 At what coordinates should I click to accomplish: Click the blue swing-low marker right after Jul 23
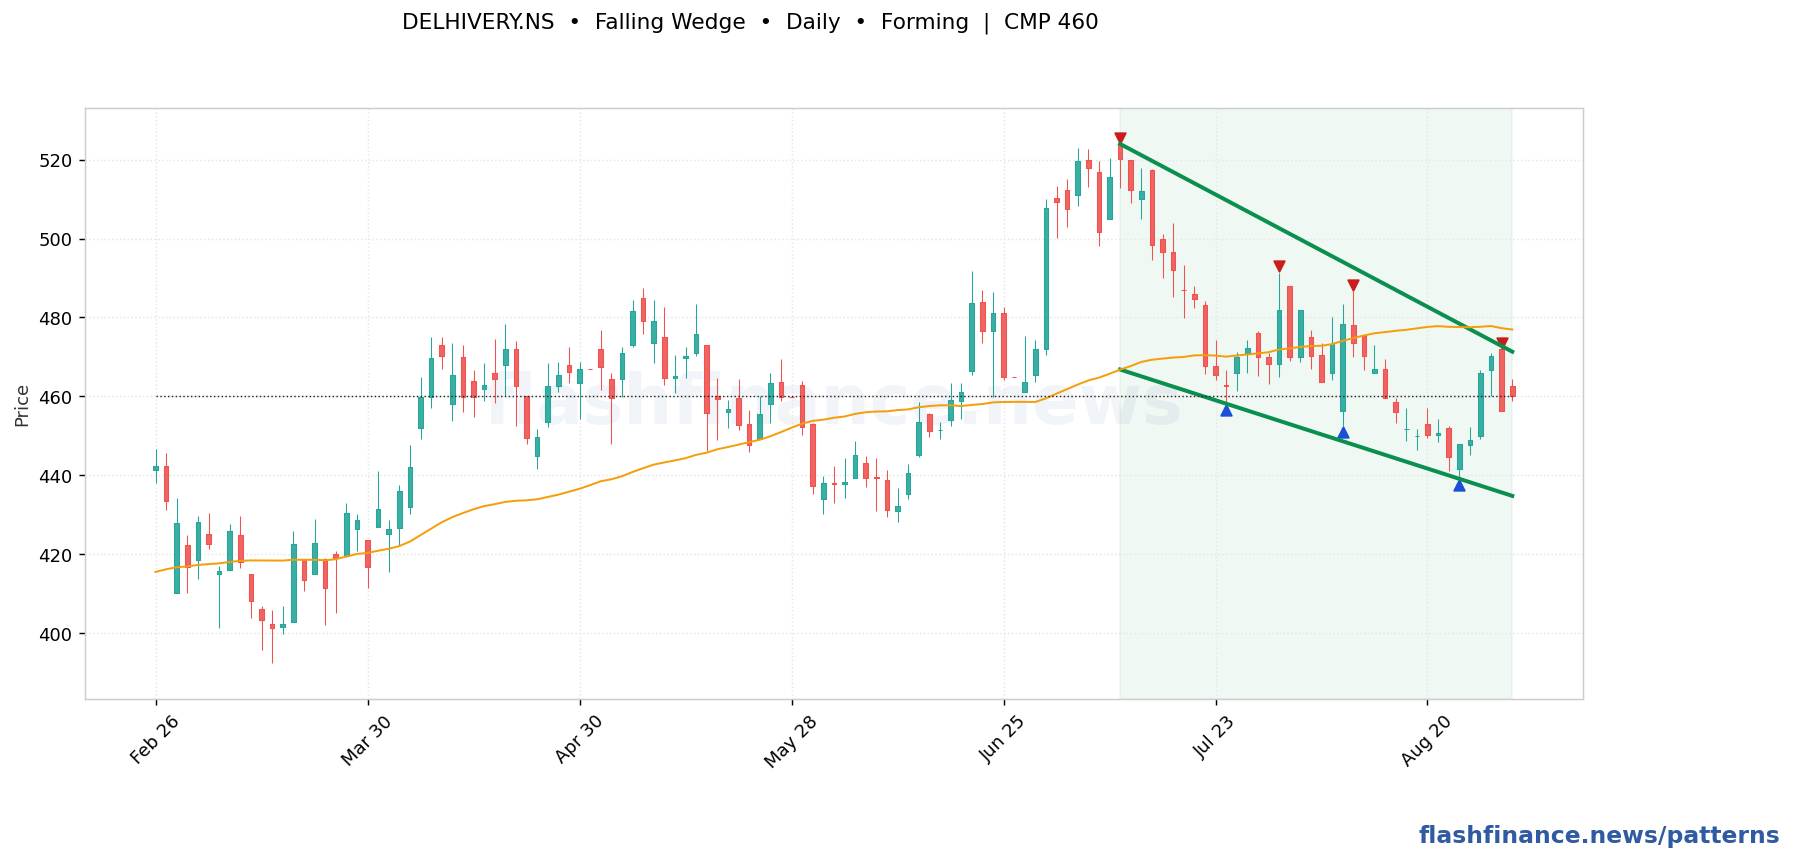tap(1226, 410)
